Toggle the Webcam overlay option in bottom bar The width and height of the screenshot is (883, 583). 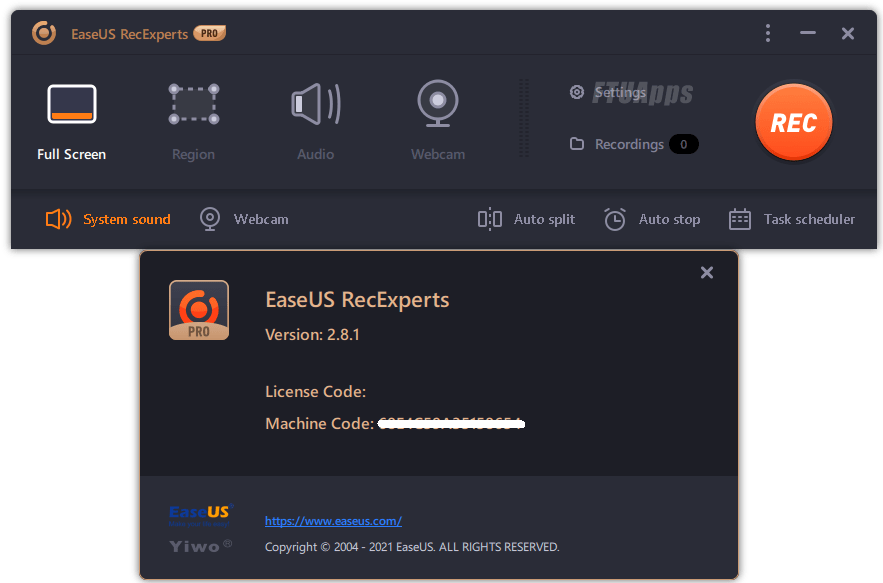244,219
